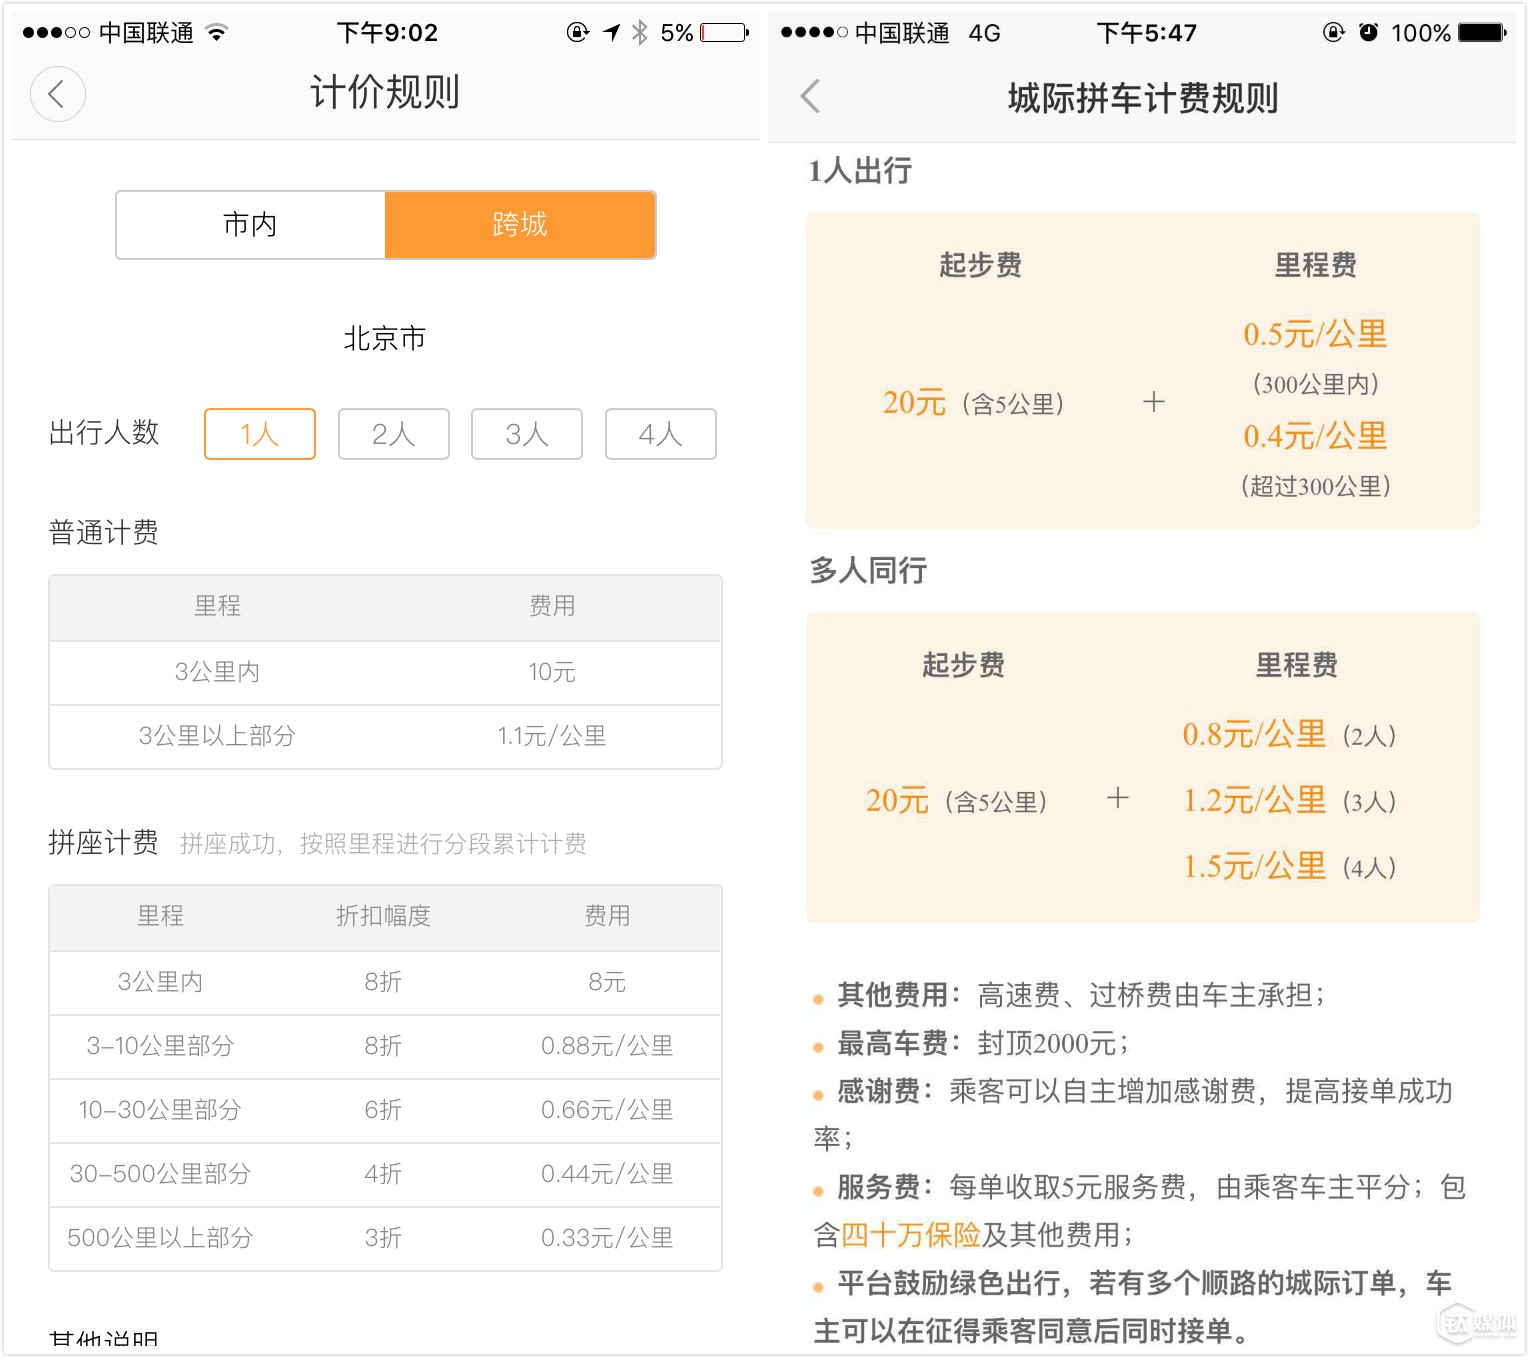Choose 4人 as the travel party size

coord(660,434)
